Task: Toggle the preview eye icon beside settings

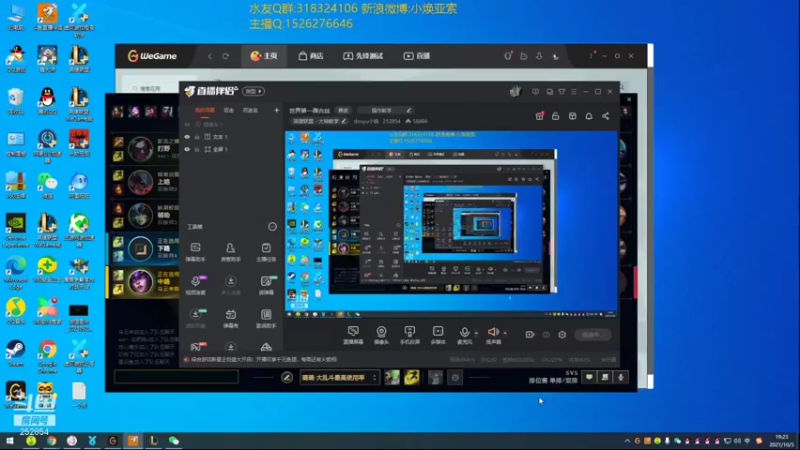Action: [x=546, y=335]
